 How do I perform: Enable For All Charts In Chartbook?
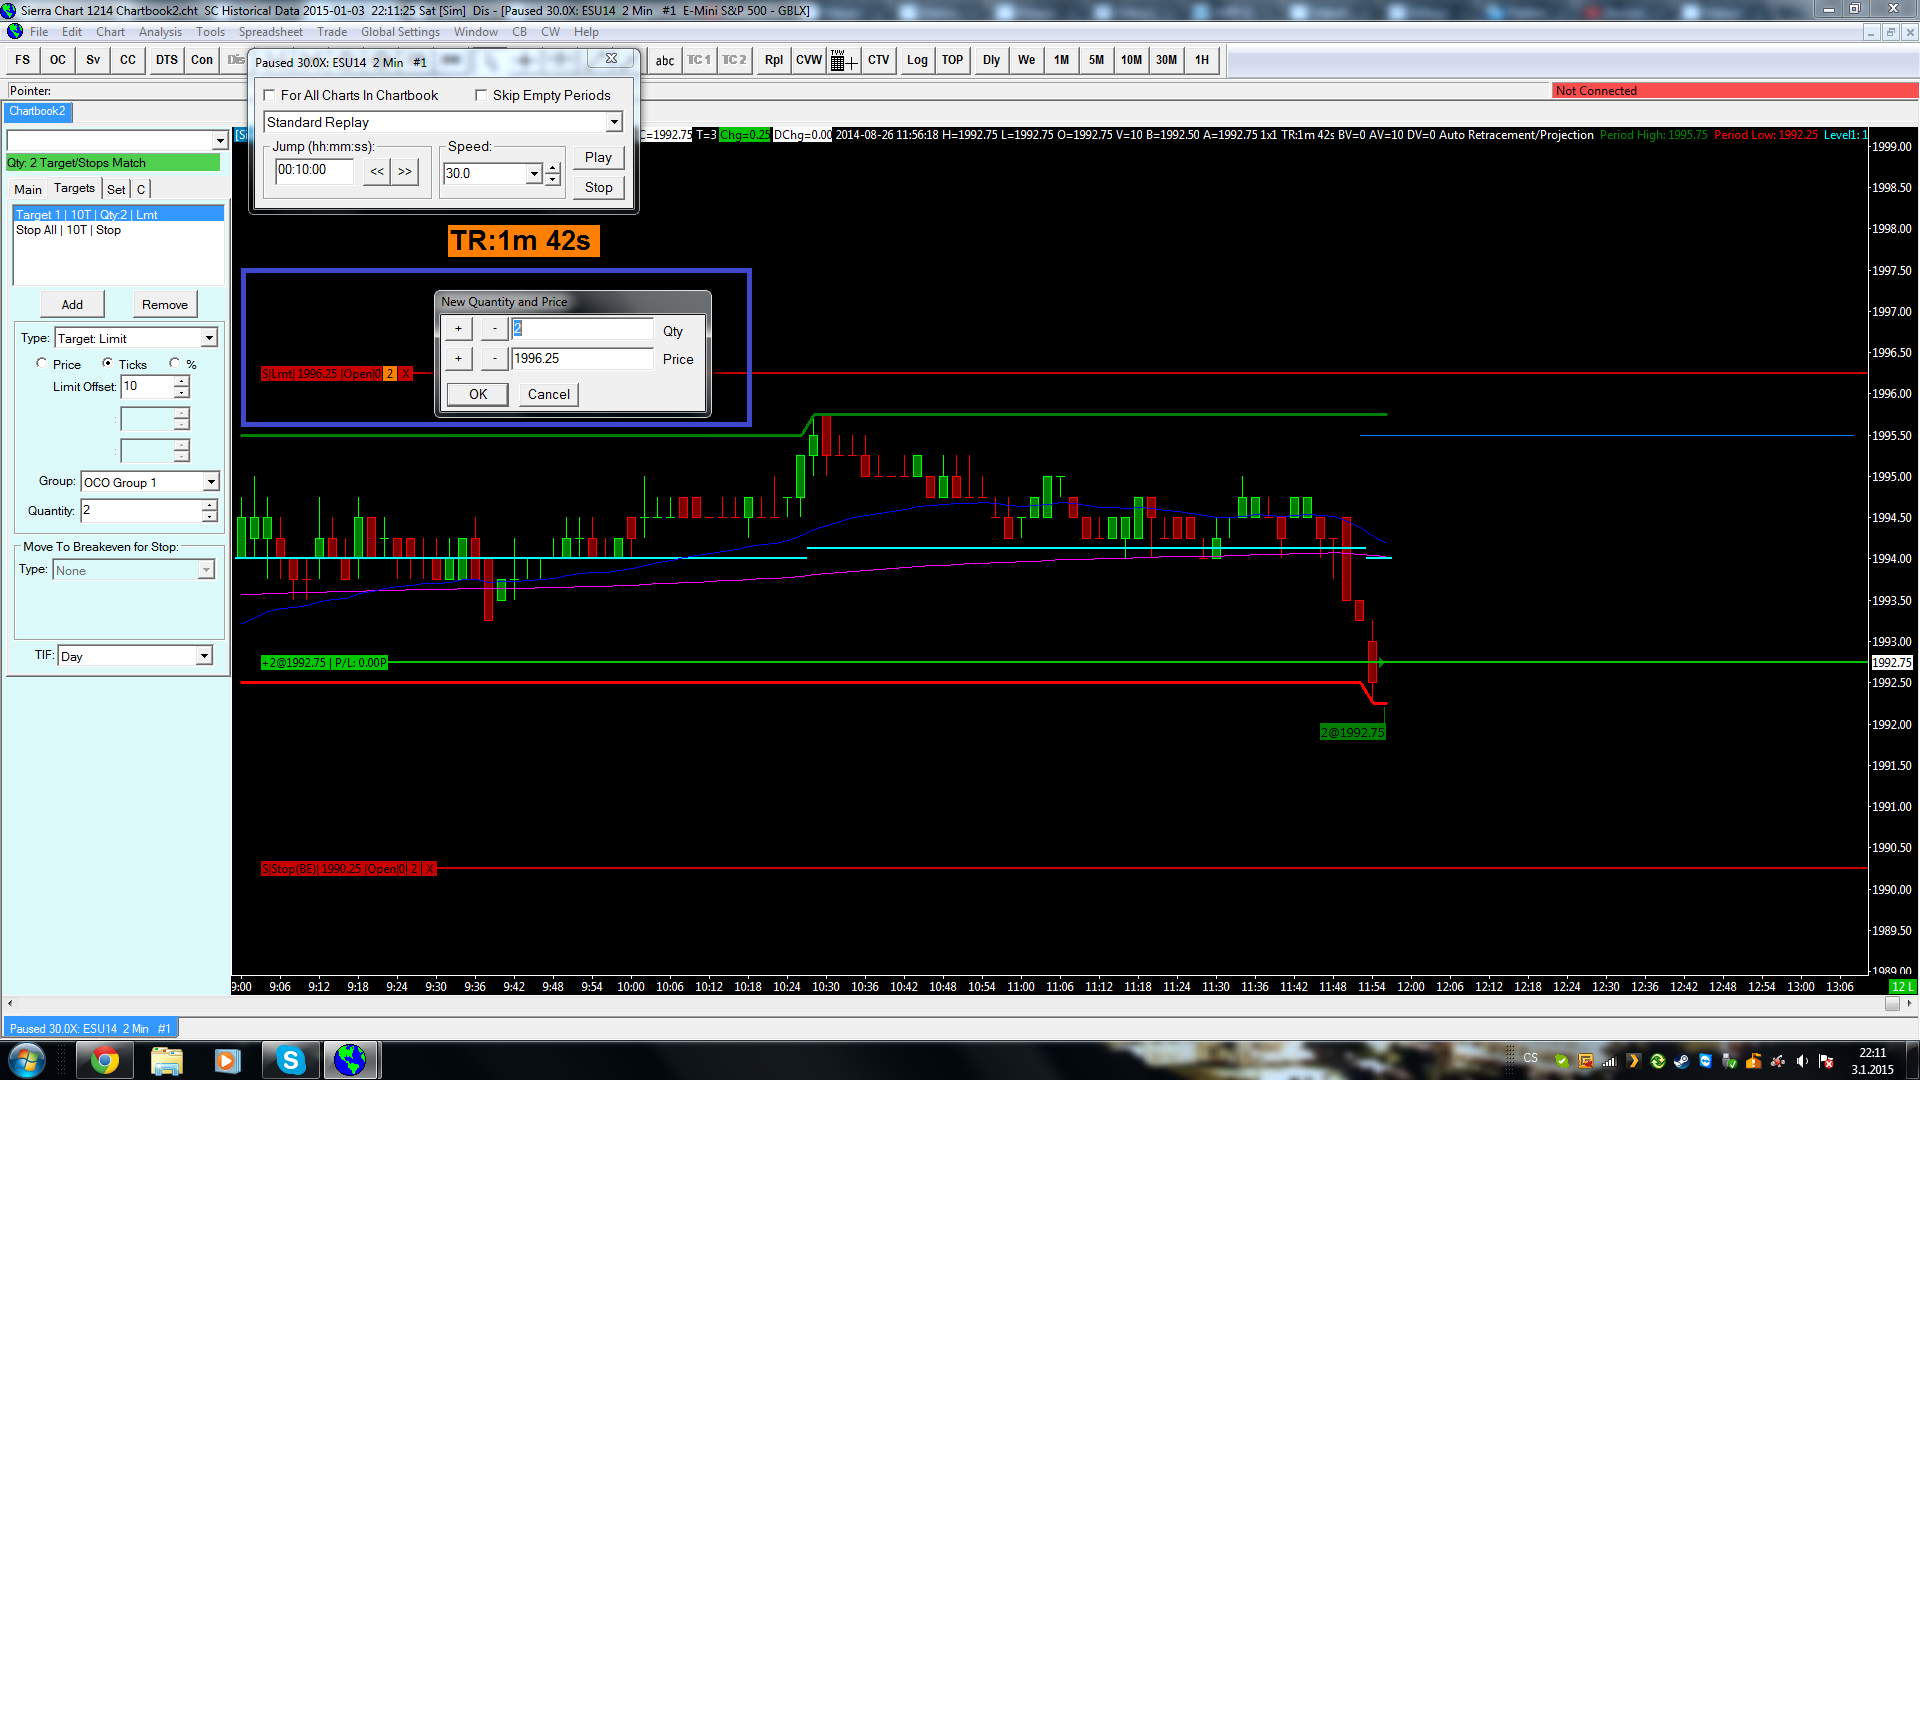pos(269,96)
